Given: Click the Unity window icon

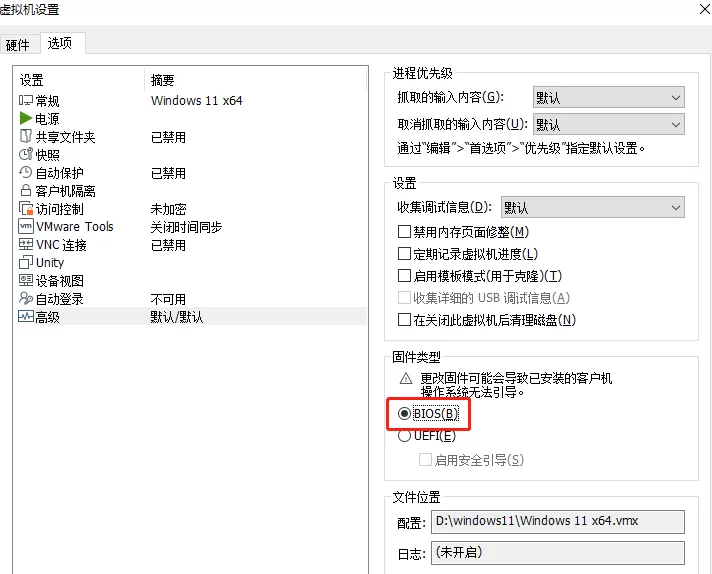Looking at the screenshot, I should coord(26,262).
